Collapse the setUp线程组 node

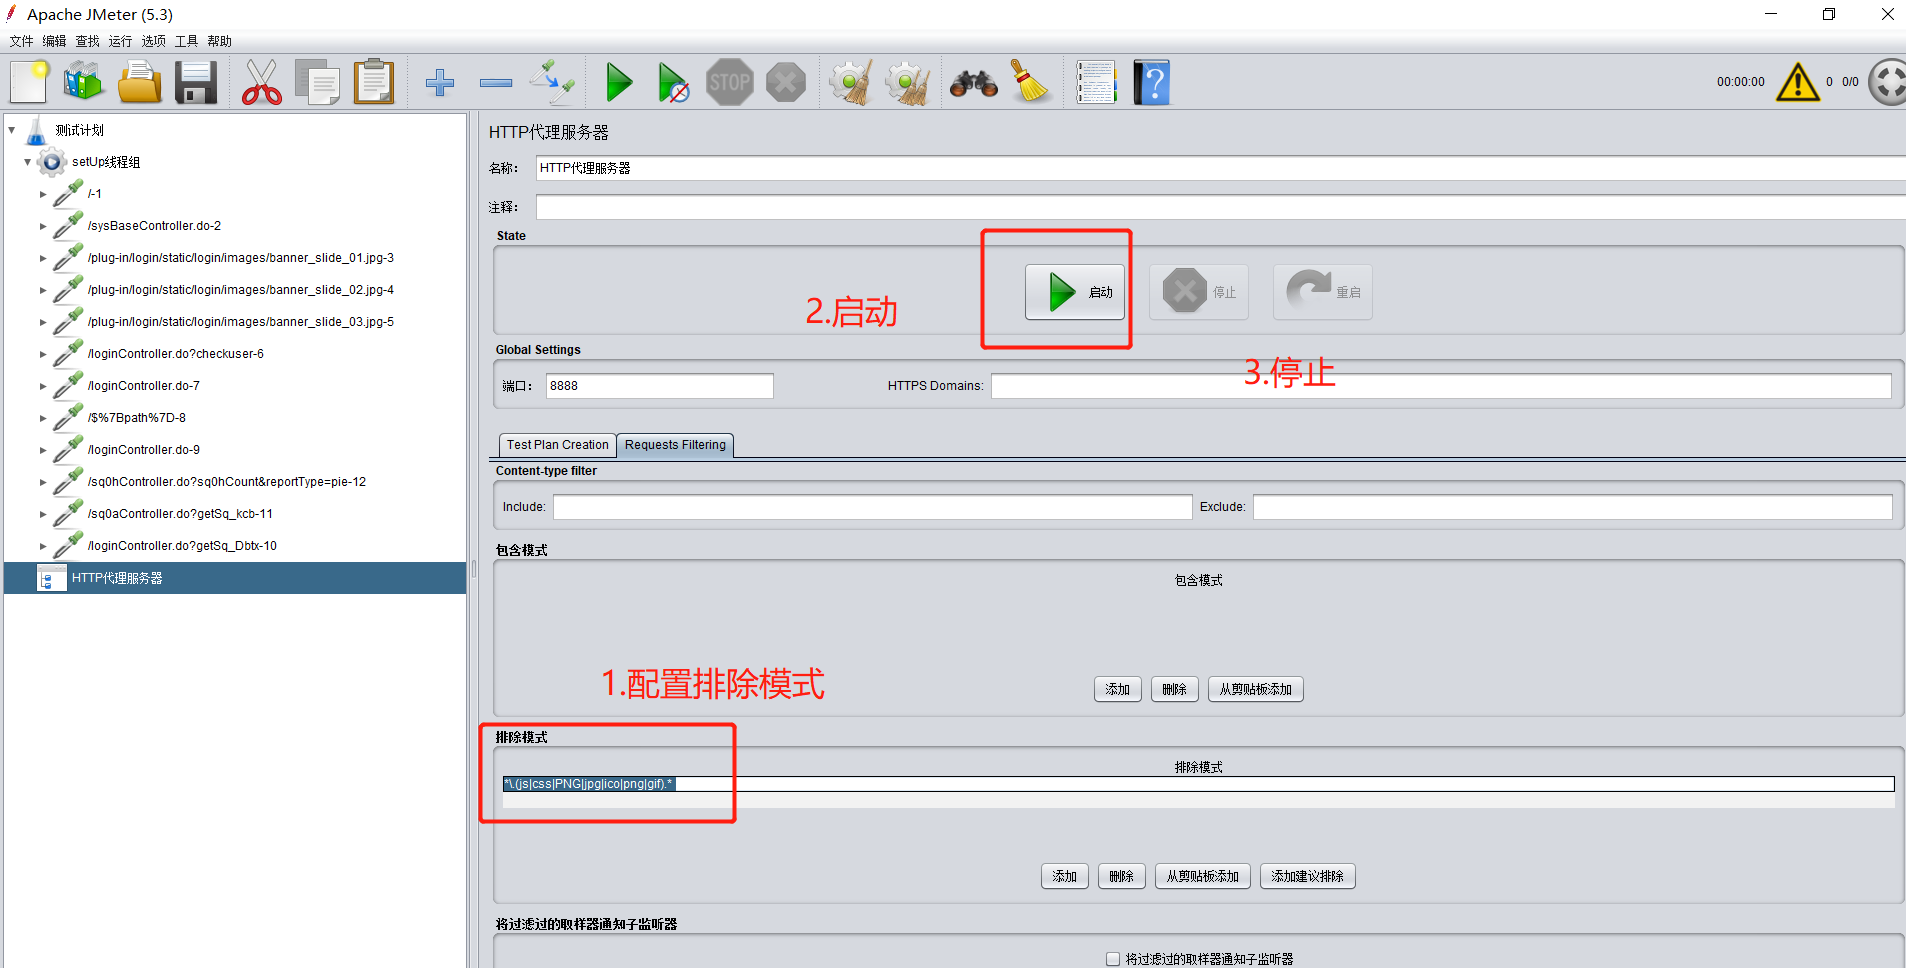[x=28, y=162]
